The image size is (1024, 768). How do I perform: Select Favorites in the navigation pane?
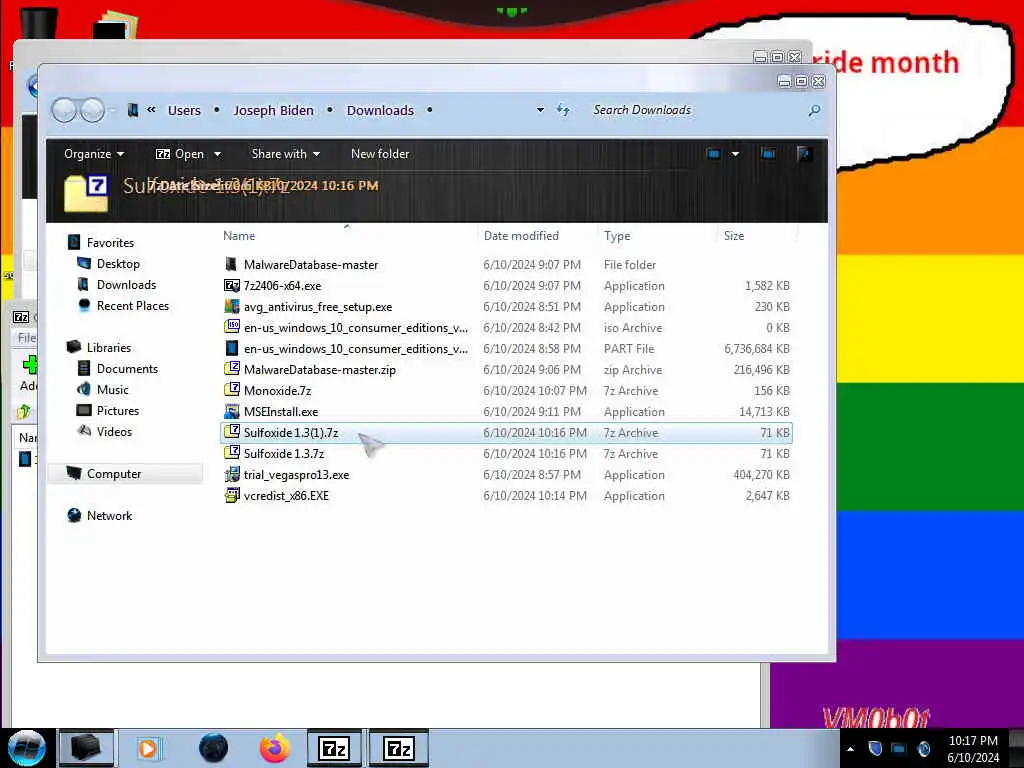point(110,243)
